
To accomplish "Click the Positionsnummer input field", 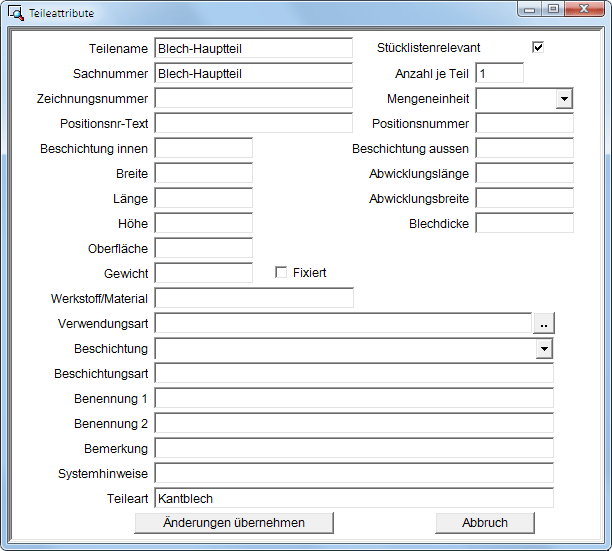I will click(x=525, y=123).
